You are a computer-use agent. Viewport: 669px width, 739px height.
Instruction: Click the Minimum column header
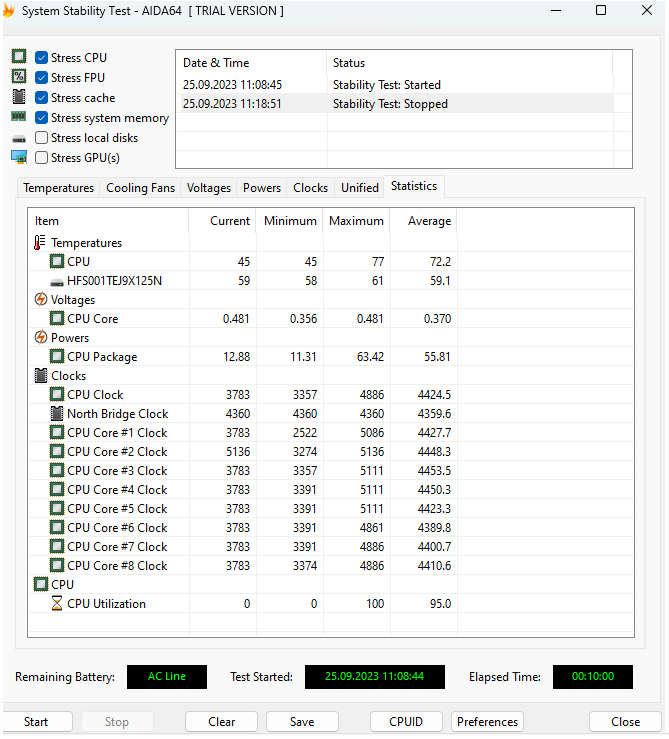coord(289,221)
